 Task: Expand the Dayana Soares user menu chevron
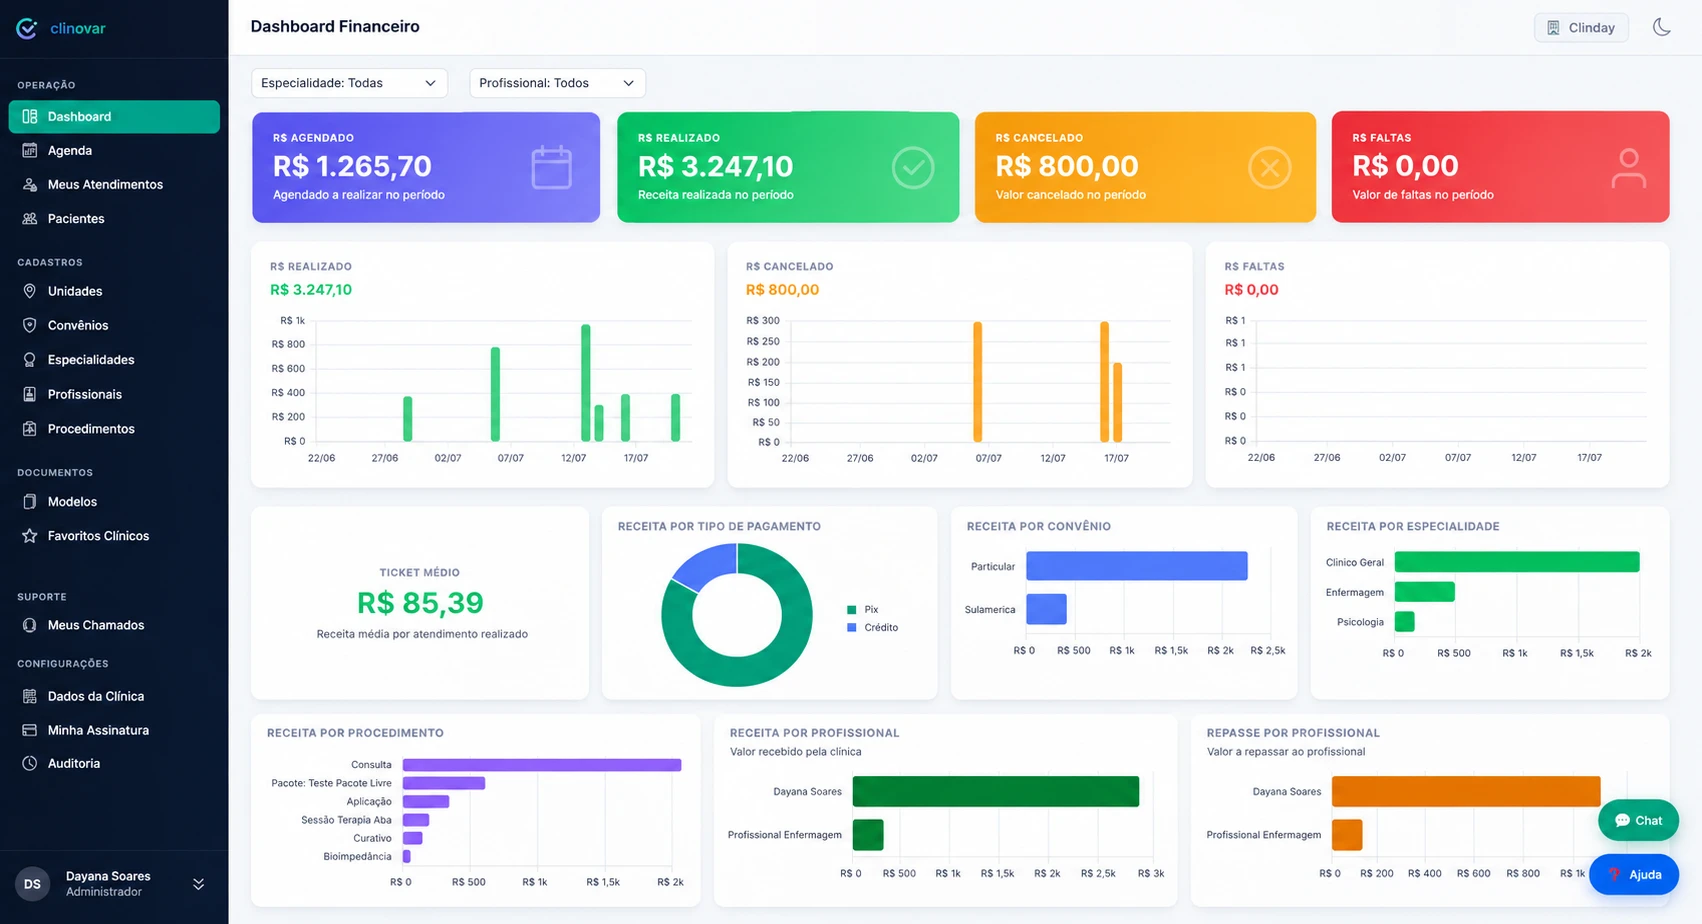pyautogui.click(x=198, y=884)
